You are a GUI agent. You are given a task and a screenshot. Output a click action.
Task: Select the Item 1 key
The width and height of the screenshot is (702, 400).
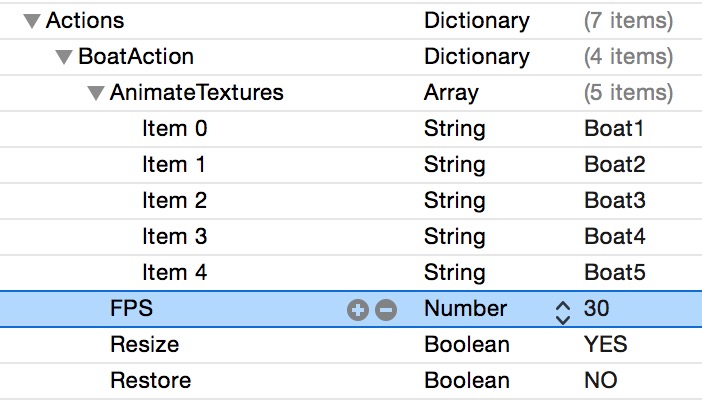click(x=174, y=165)
